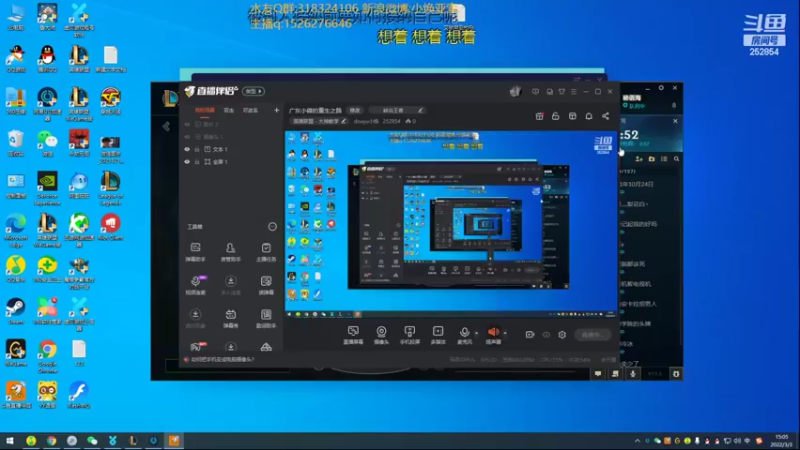Click the microphone icon at League client bottom
The width and height of the screenshot is (800, 450).
click(x=633, y=374)
